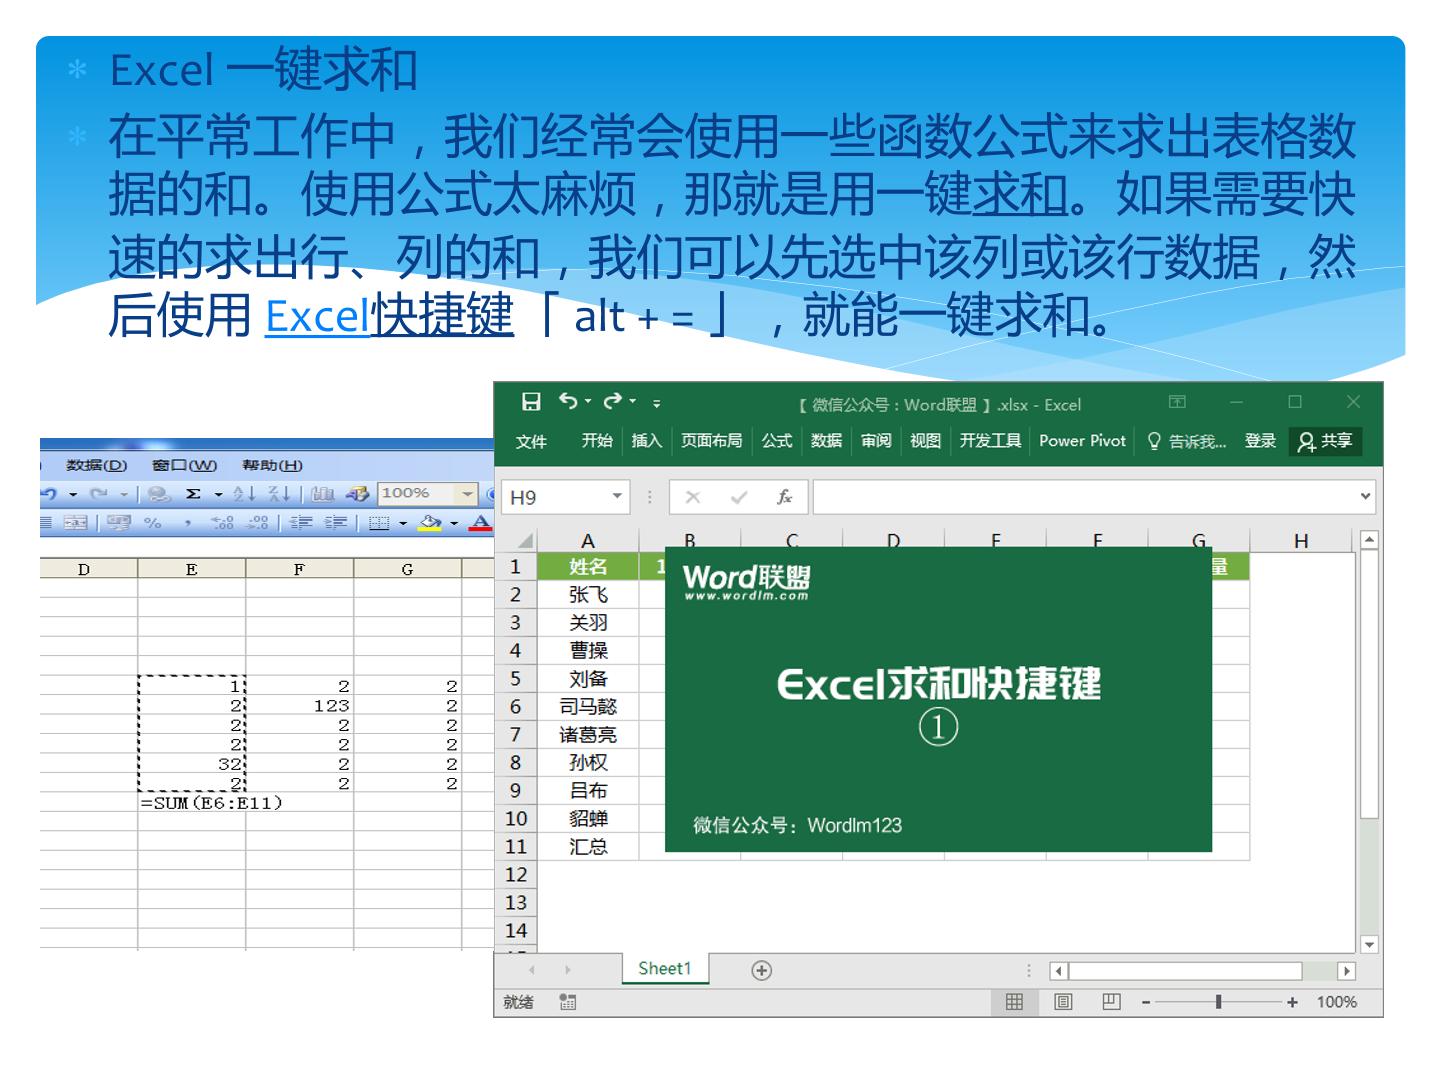
Task: Click the Currency Style icon in old Excel
Action: pos(119,522)
